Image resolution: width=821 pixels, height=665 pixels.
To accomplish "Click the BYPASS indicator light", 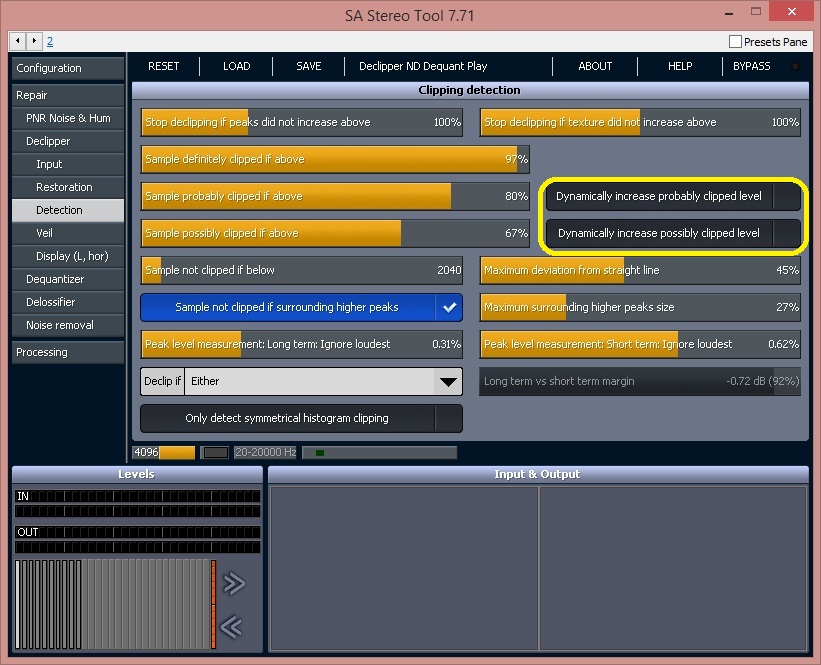I will coord(795,66).
